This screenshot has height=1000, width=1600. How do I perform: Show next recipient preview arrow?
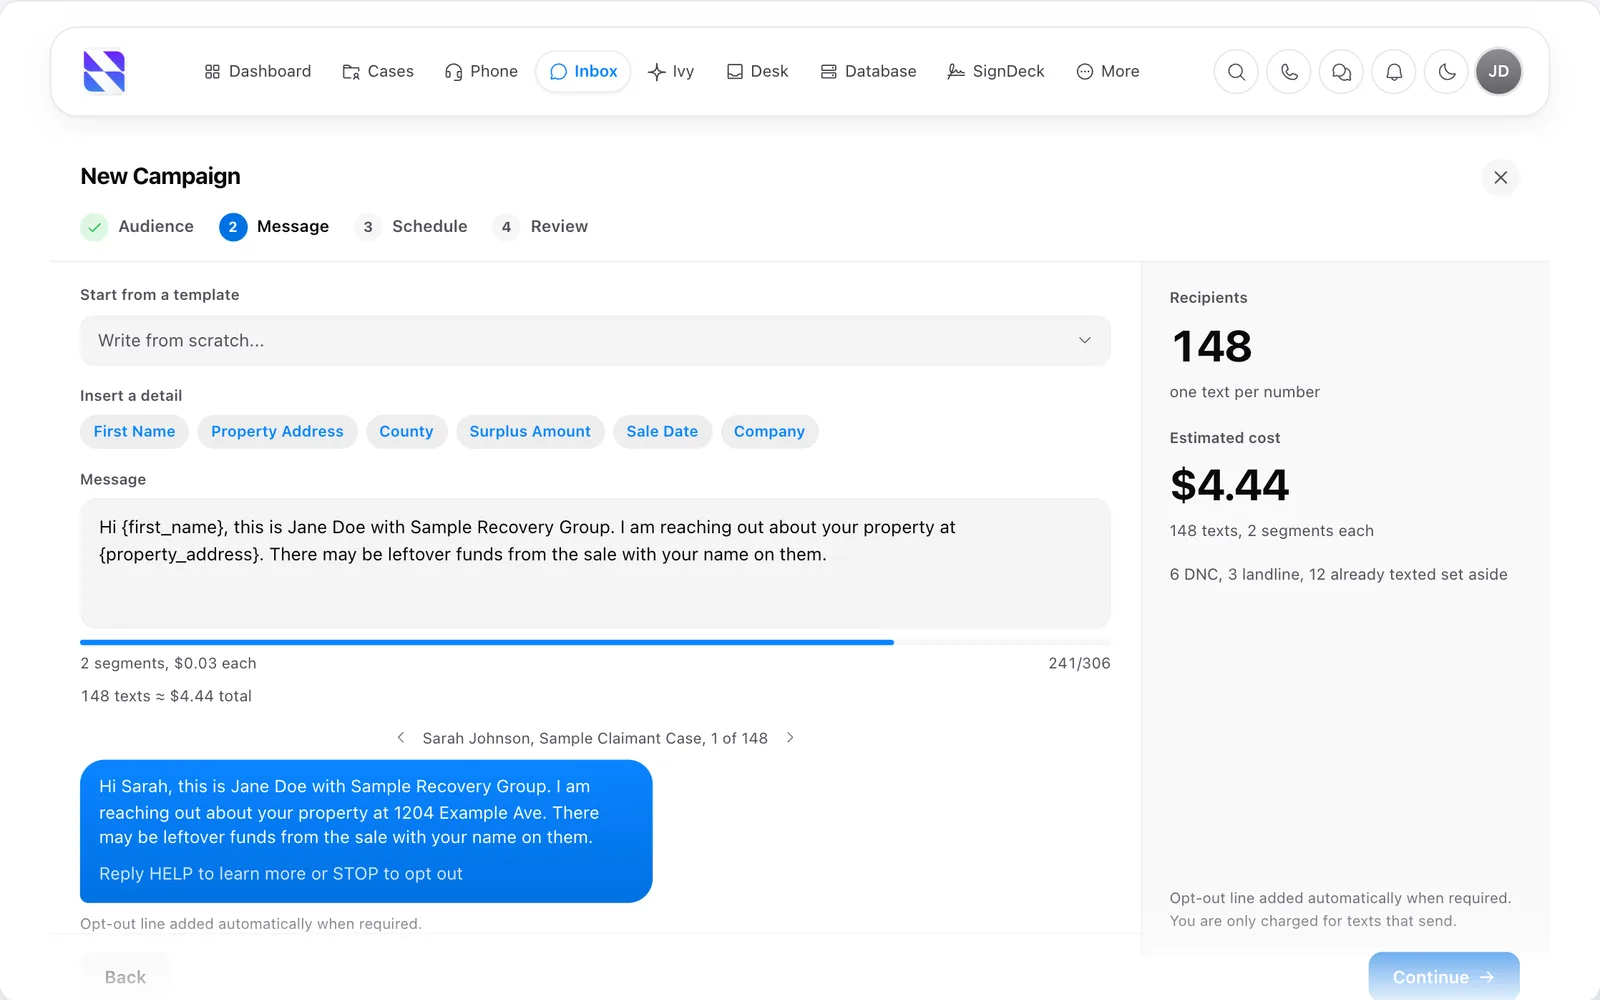coord(790,738)
